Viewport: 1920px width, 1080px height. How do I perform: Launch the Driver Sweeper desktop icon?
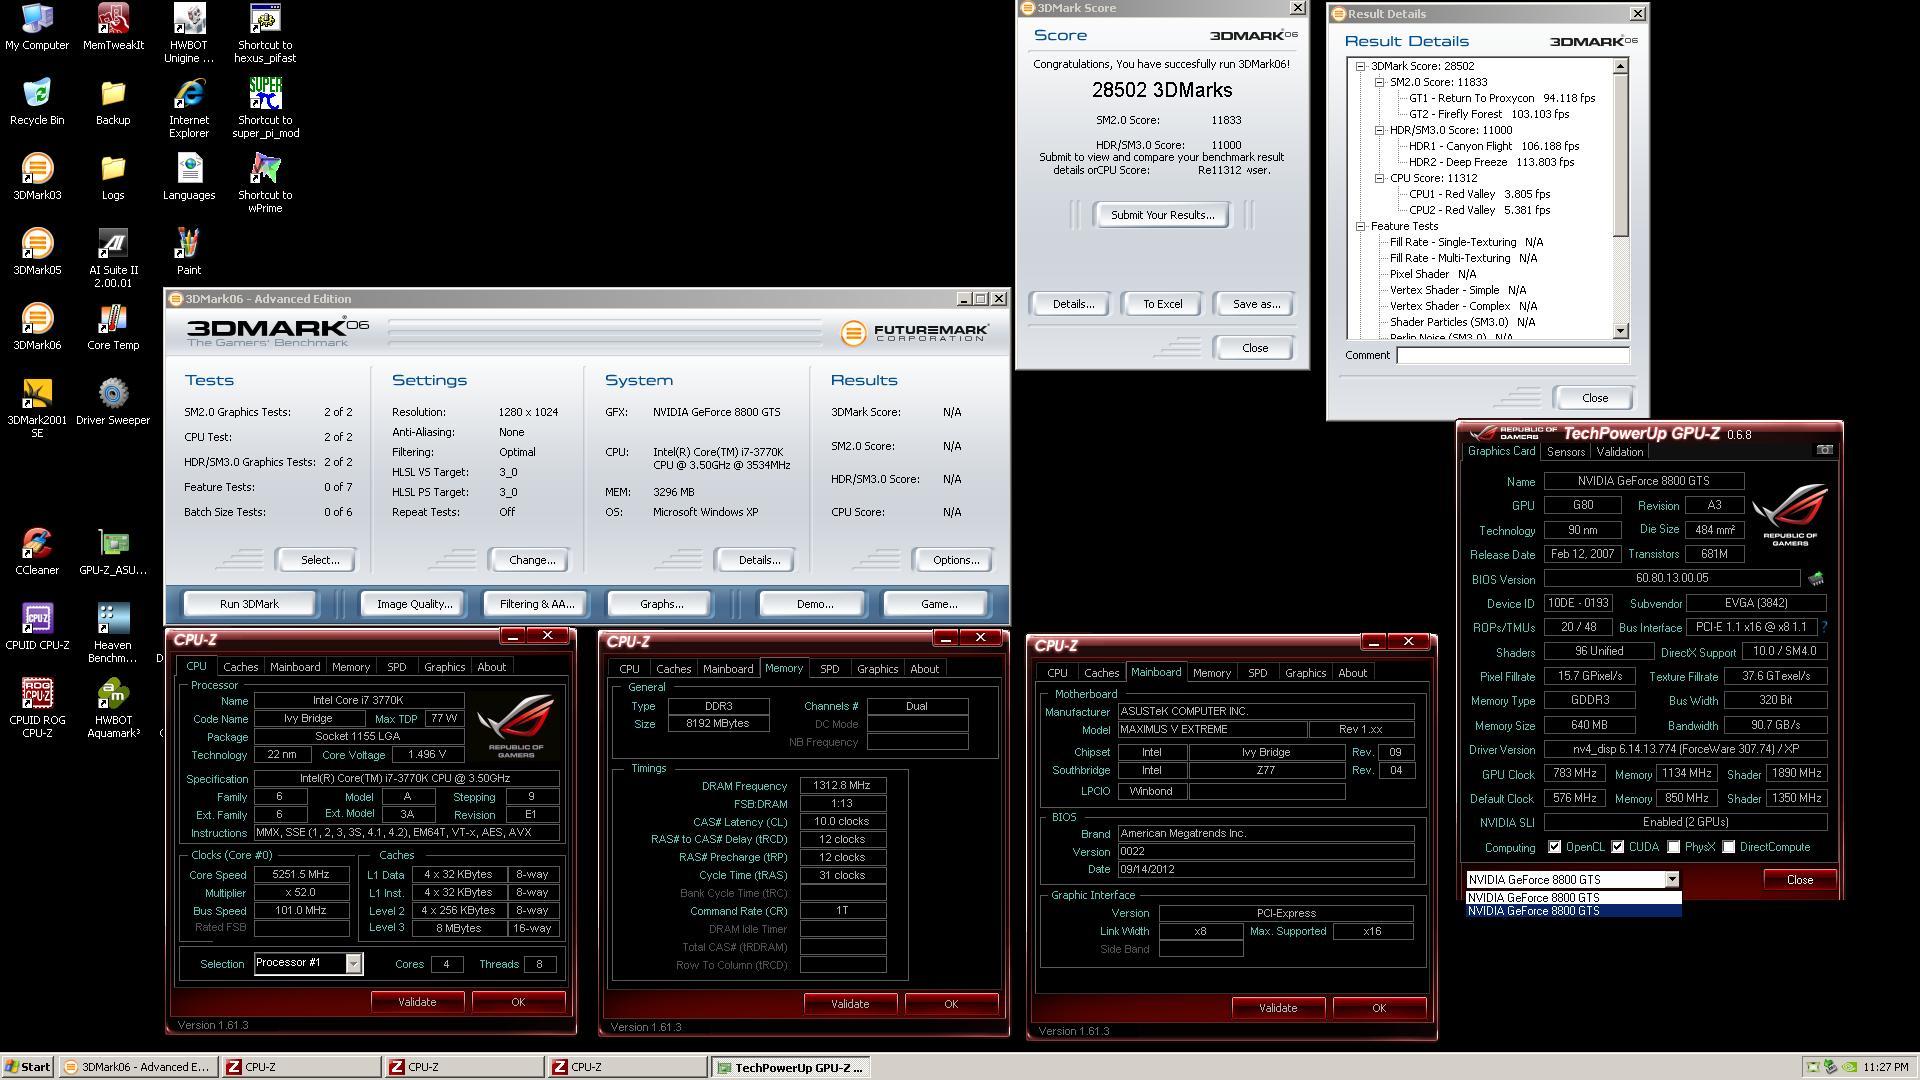coord(113,402)
